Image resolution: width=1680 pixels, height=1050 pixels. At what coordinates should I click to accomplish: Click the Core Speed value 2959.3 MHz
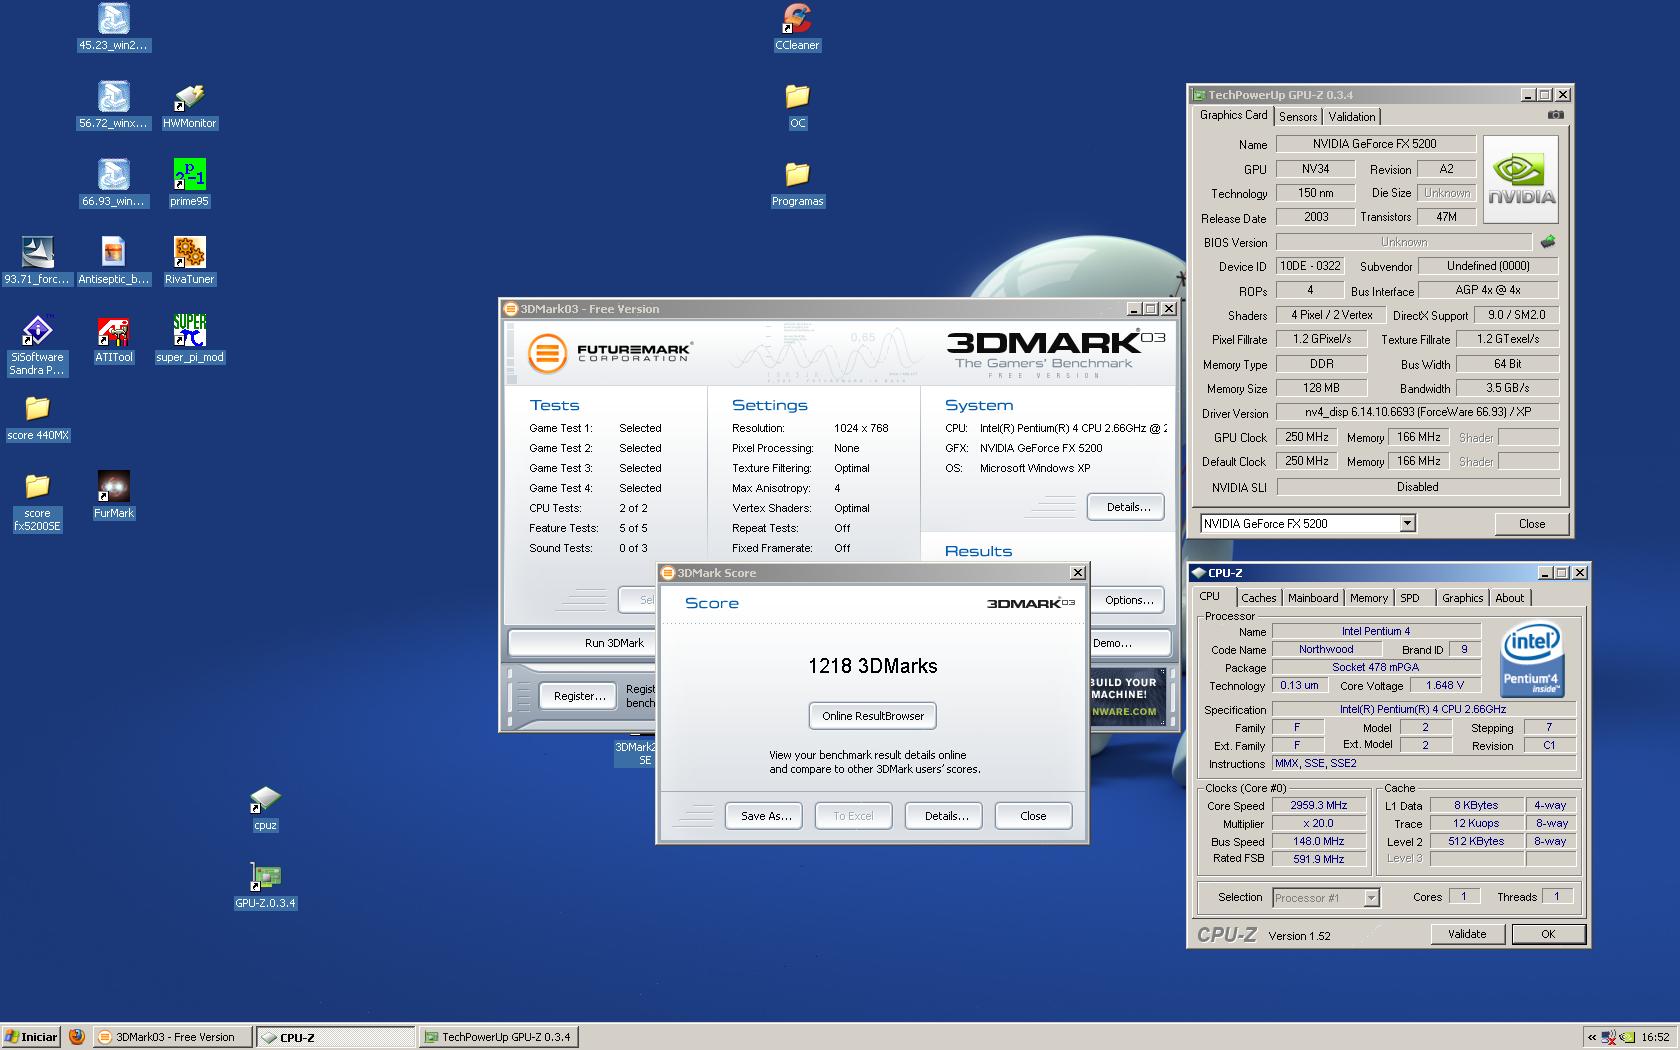coord(1318,805)
